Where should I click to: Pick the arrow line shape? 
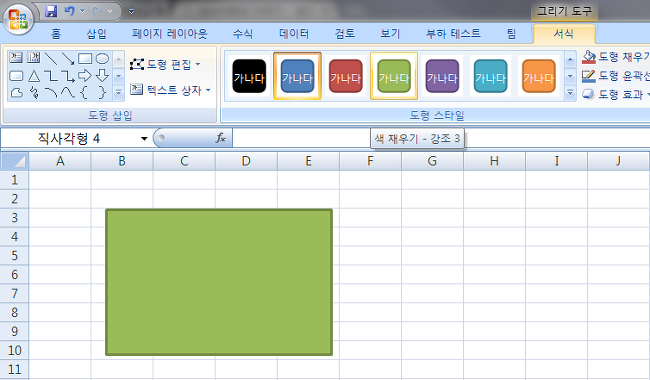click(68, 58)
